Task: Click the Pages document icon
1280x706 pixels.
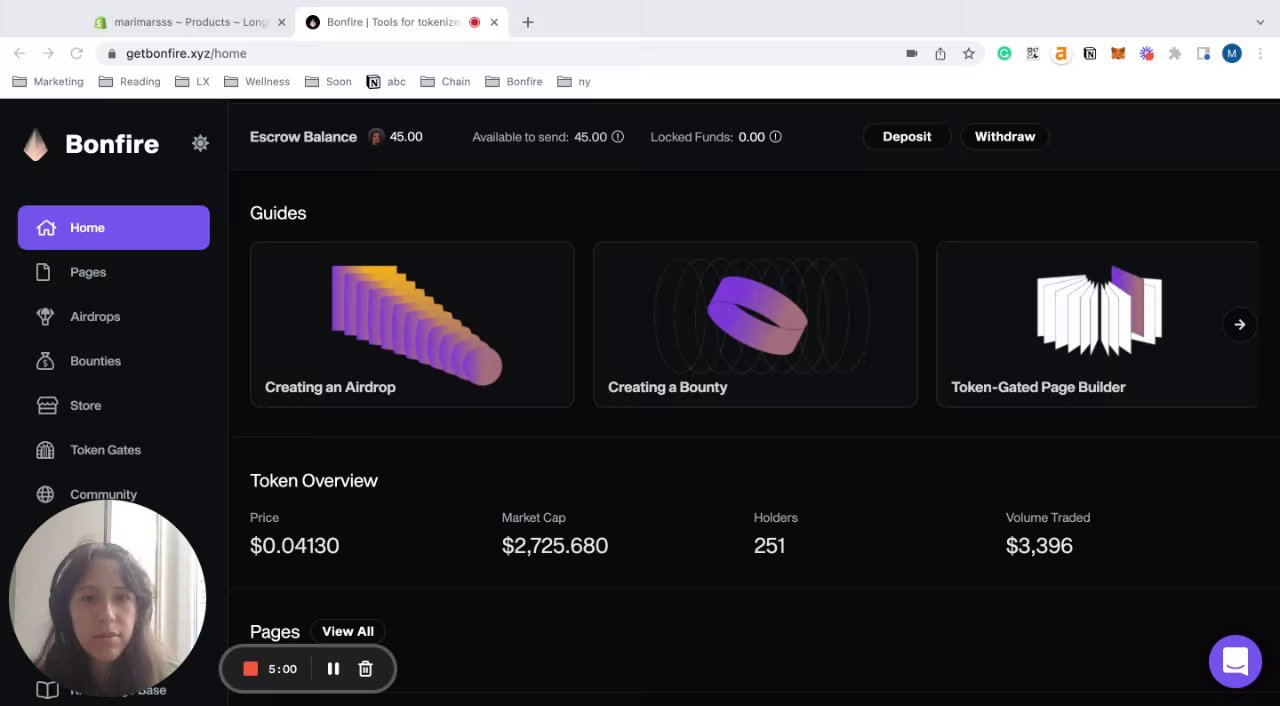Action: [x=43, y=272]
